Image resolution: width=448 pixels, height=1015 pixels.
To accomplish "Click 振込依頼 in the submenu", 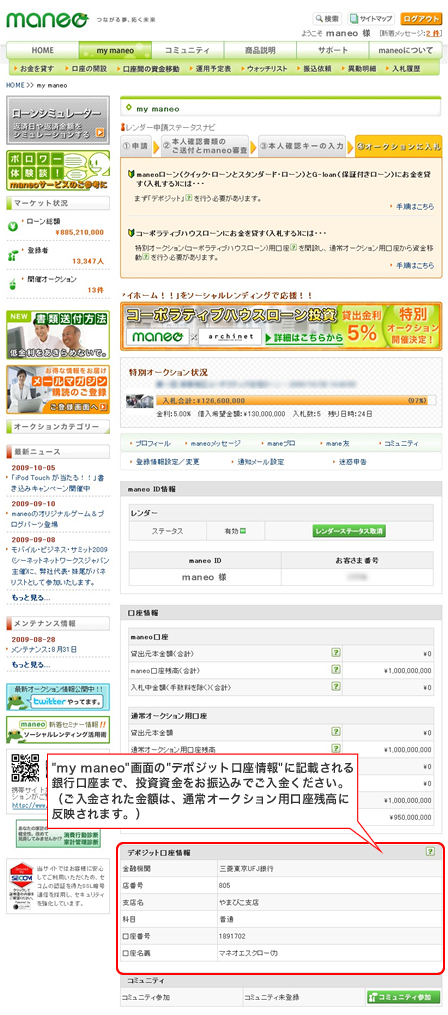I will click(x=317, y=68).
